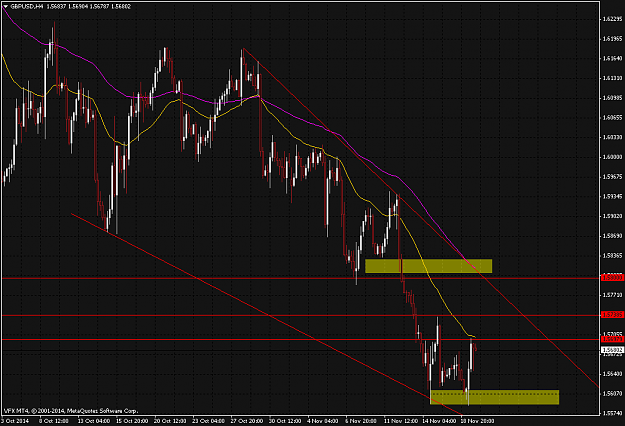Image resolution: width=625 pixels, height=426 pixels.
Task: Click the 27 Oct 20:00 time label
Action: pos(246,421)
